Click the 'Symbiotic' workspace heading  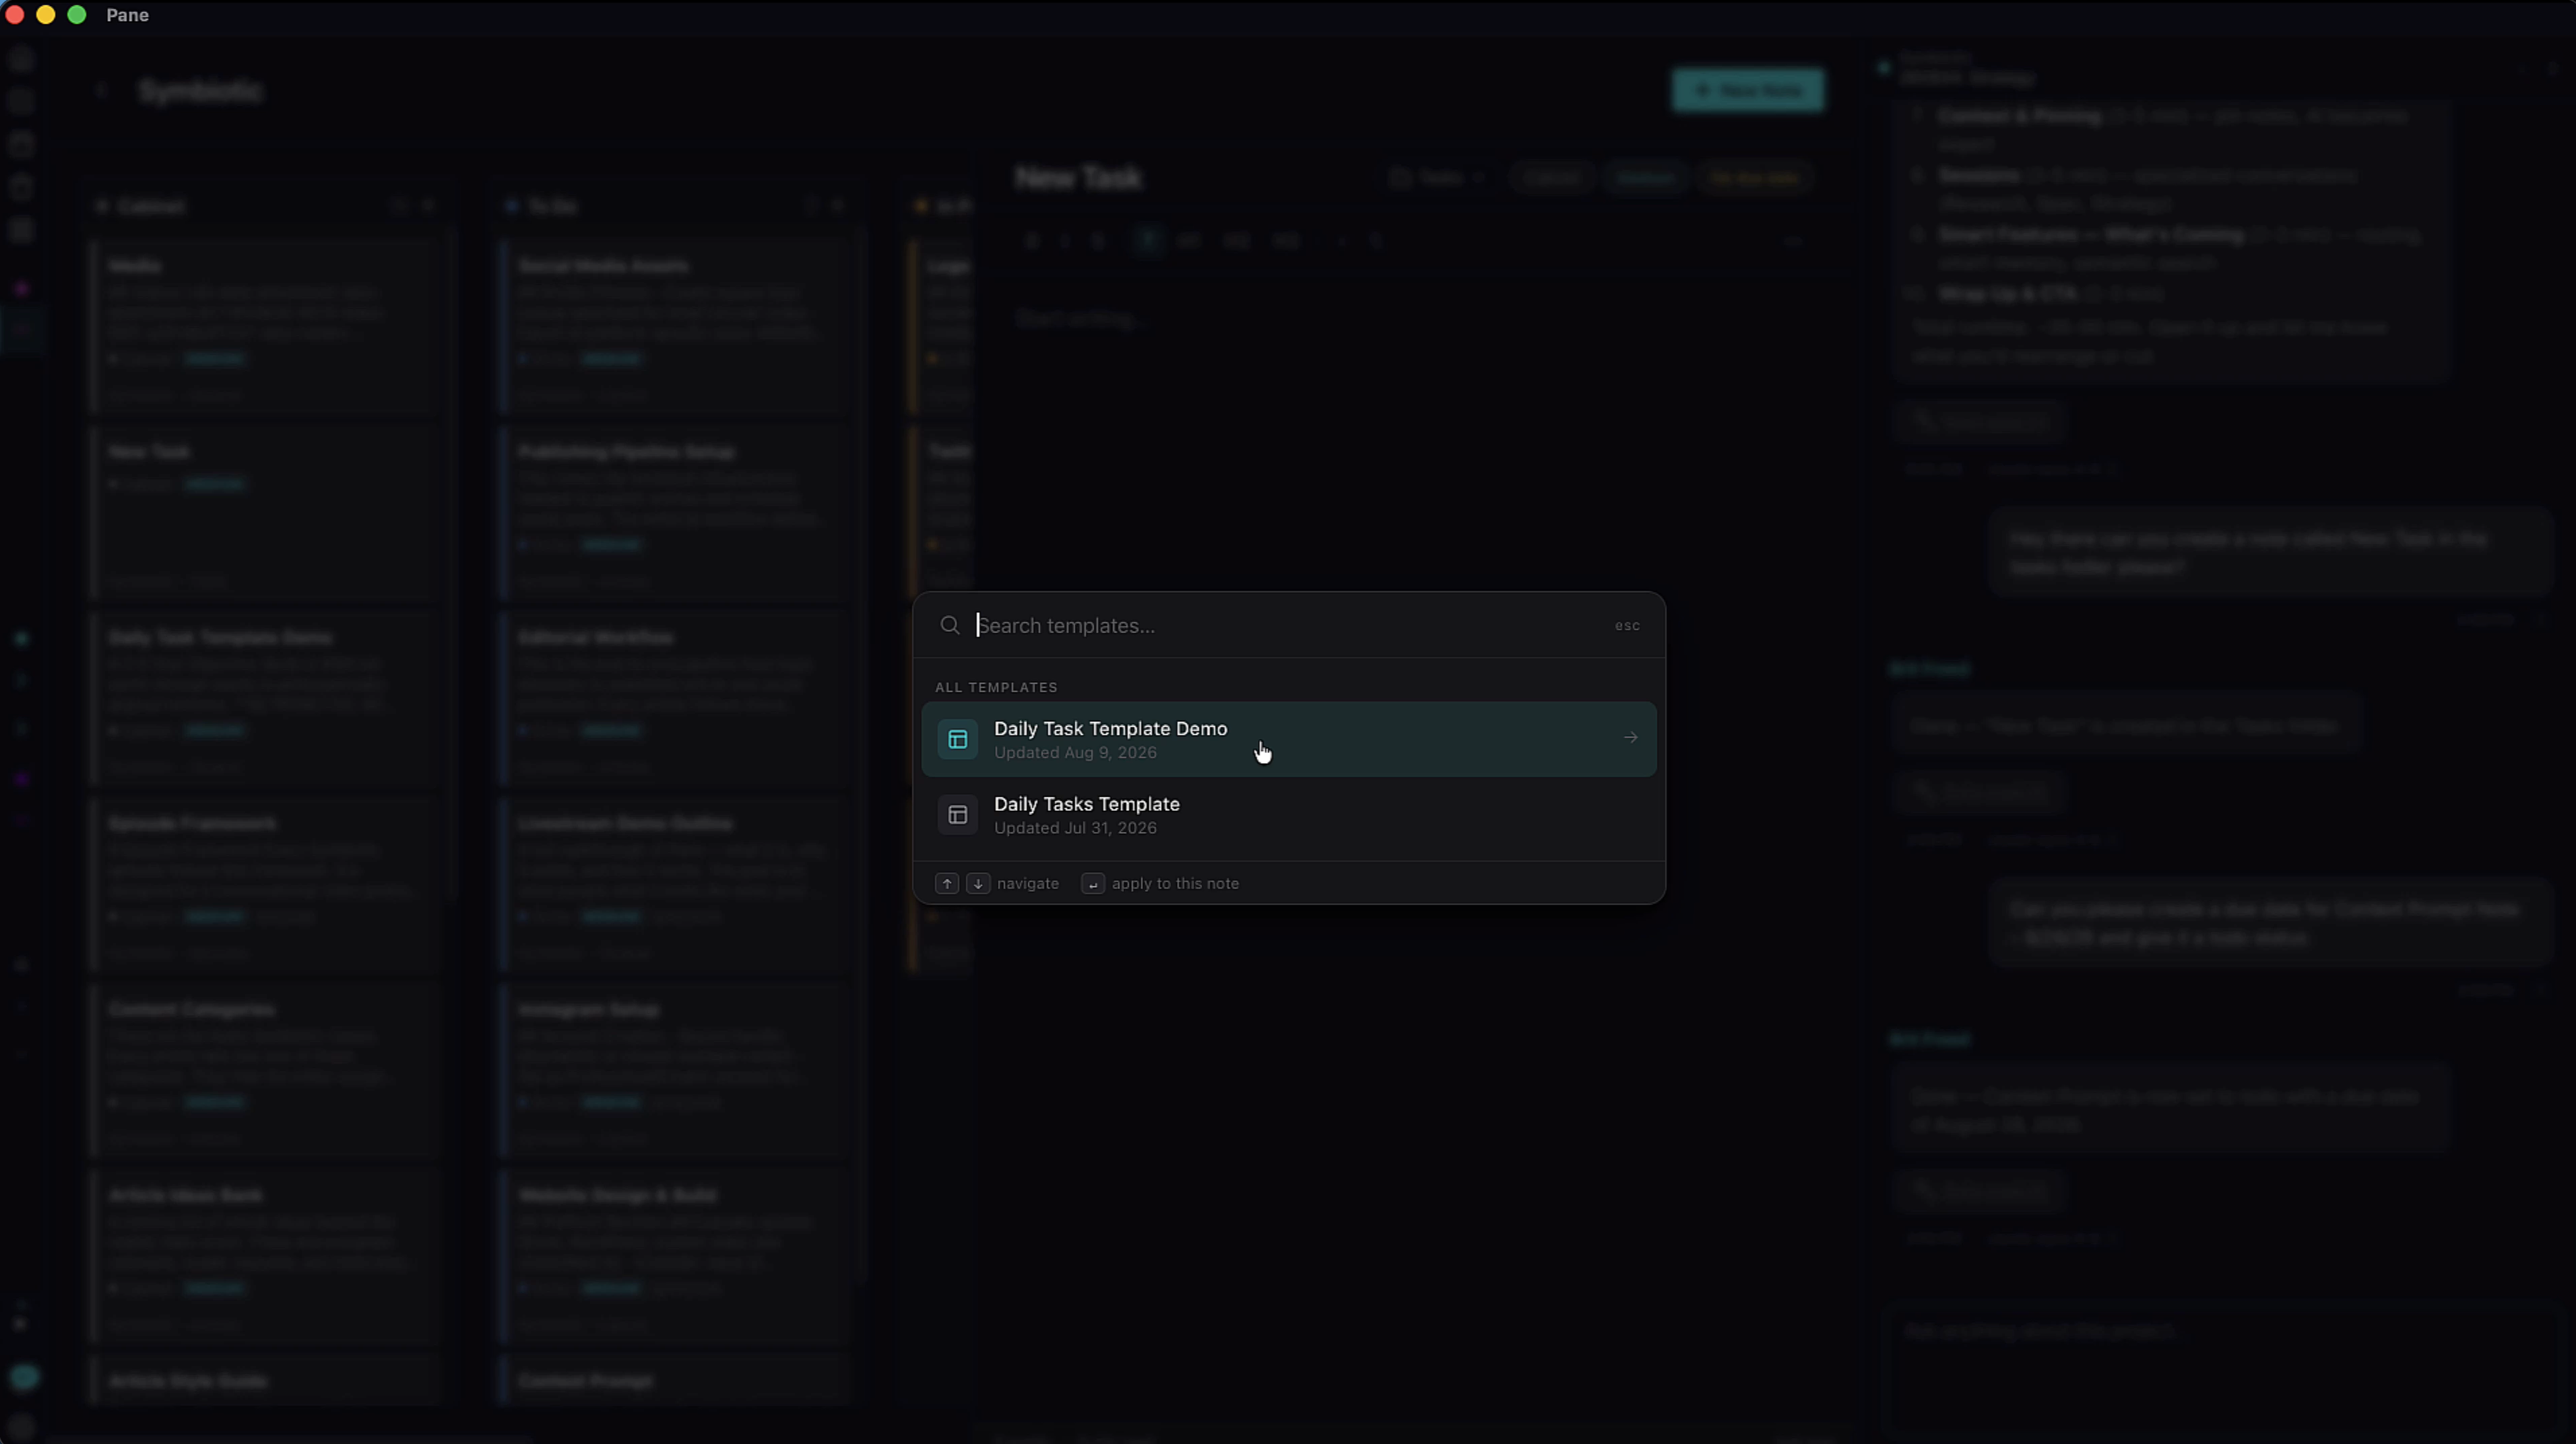click(x=201, y=91)
